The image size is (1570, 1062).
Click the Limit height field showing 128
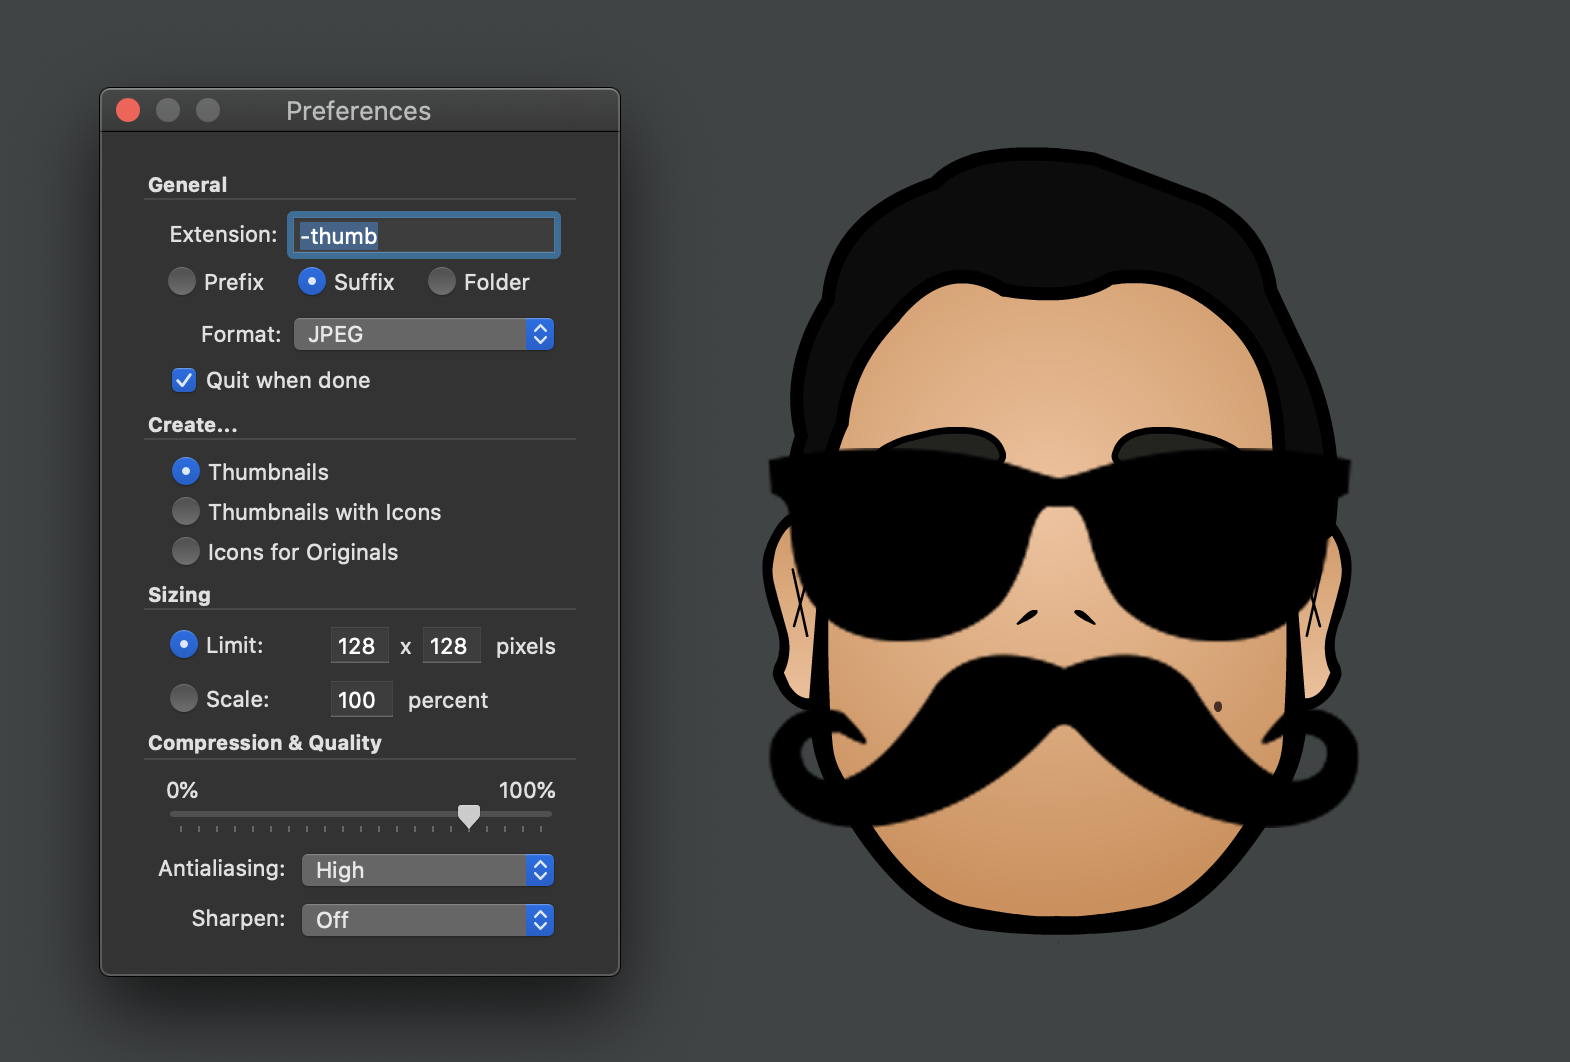point(451,646)
